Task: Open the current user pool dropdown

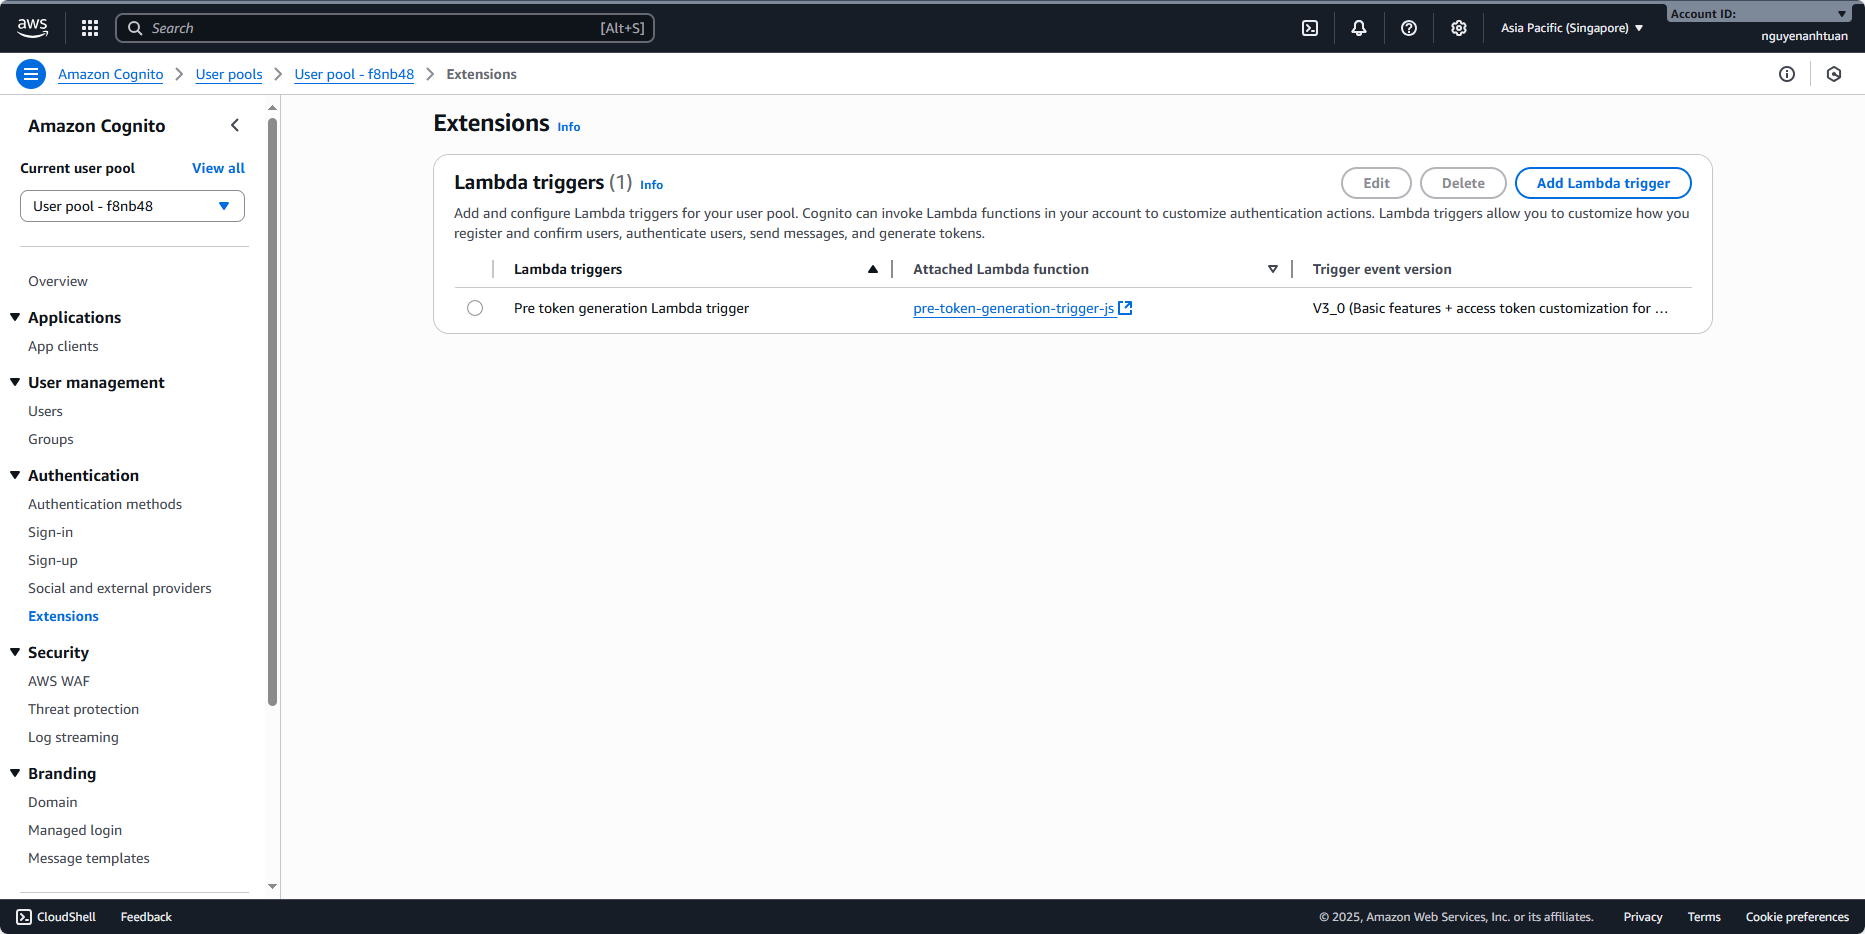Action: (132, 206)
